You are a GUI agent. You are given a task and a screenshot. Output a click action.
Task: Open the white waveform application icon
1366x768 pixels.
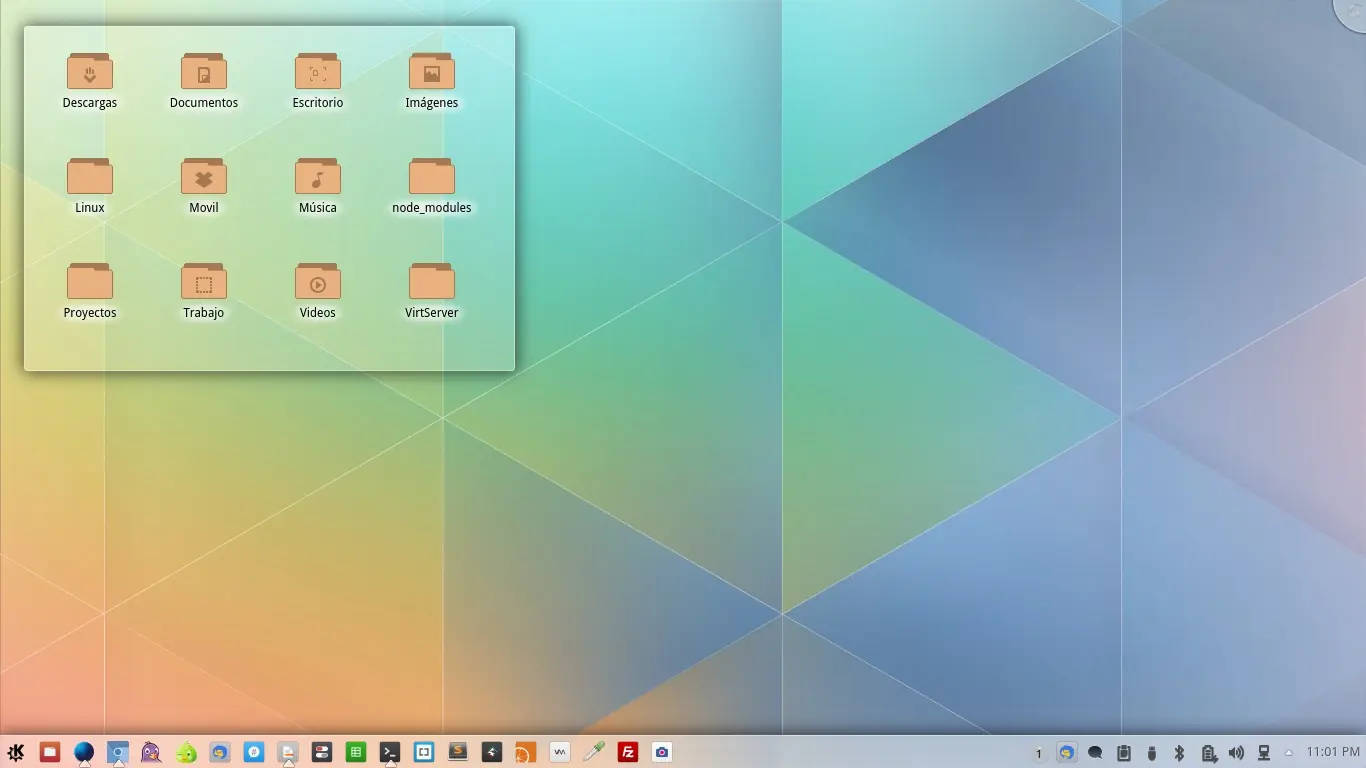[x=560, y=752]
